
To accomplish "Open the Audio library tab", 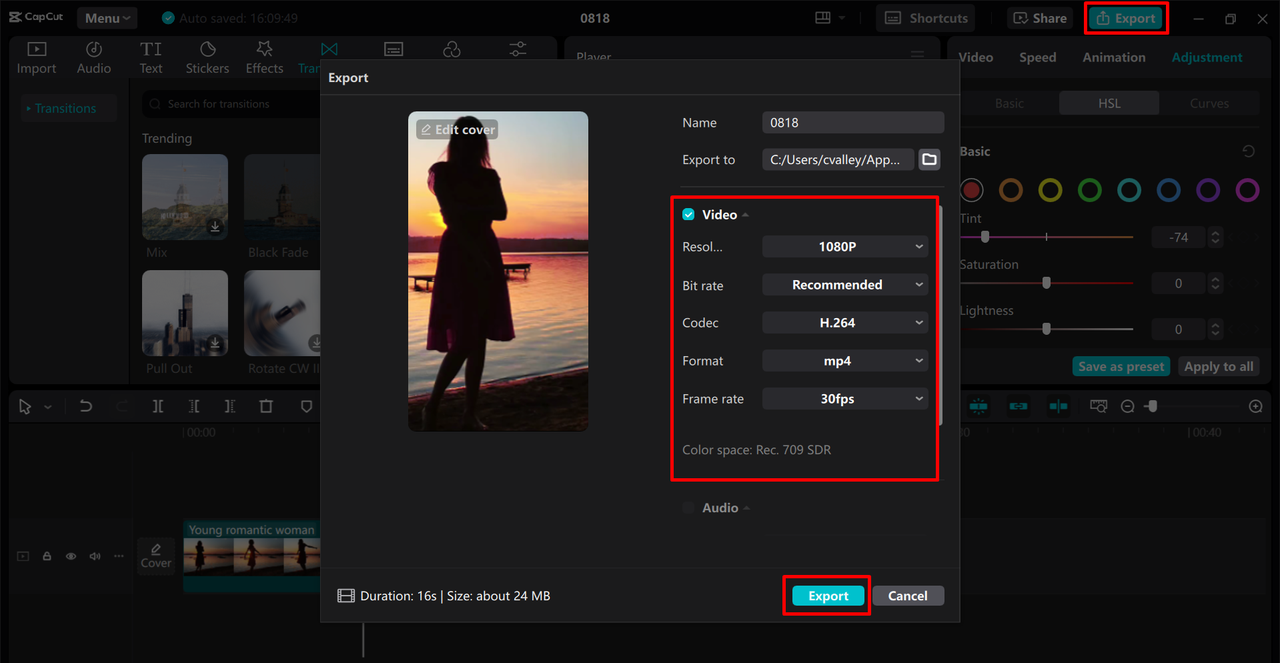I will (94, 58).
